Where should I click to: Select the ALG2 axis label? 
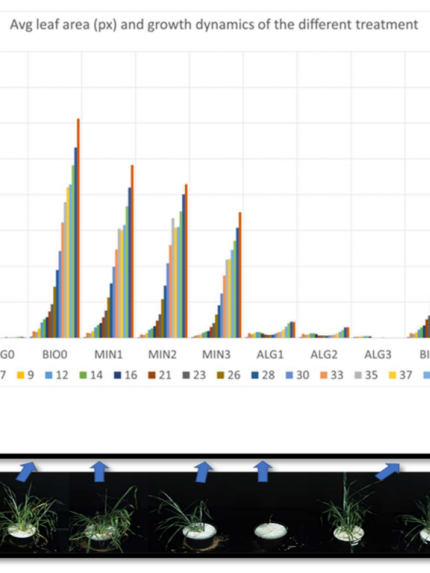click(x=324, y=354)
